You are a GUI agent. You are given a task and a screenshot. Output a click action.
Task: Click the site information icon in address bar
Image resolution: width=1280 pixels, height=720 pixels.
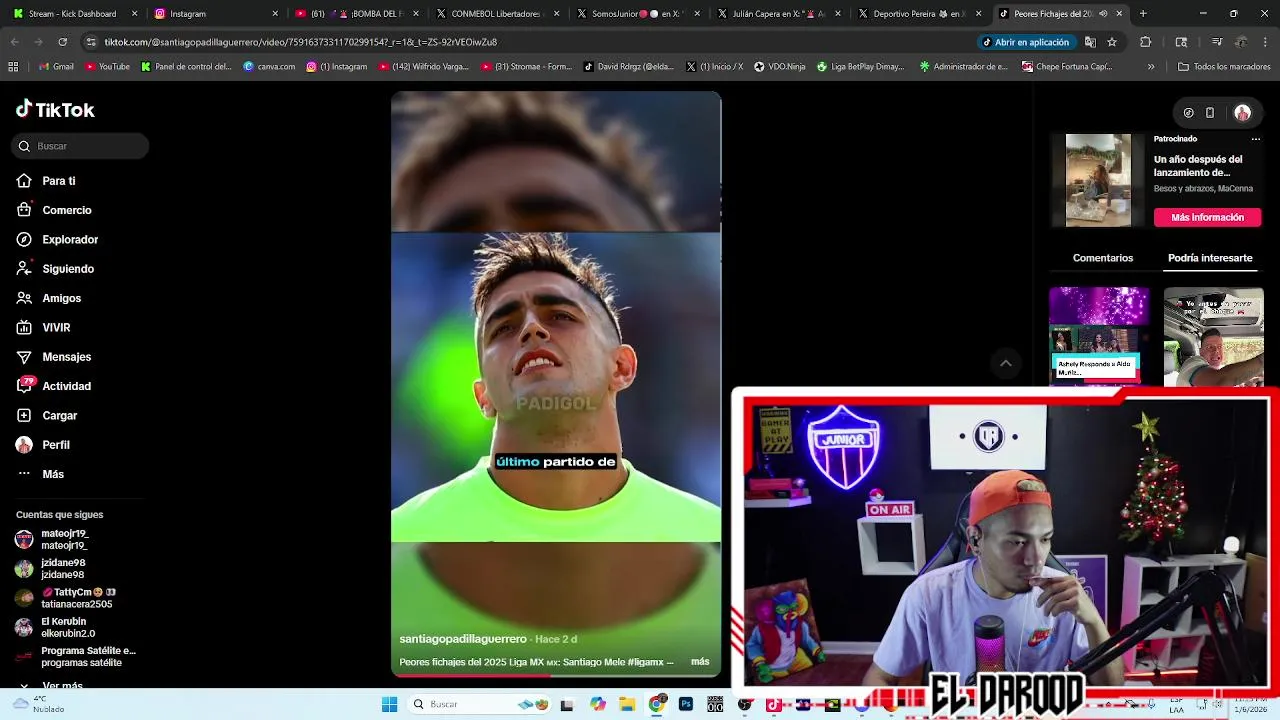[x=91, y=42]
